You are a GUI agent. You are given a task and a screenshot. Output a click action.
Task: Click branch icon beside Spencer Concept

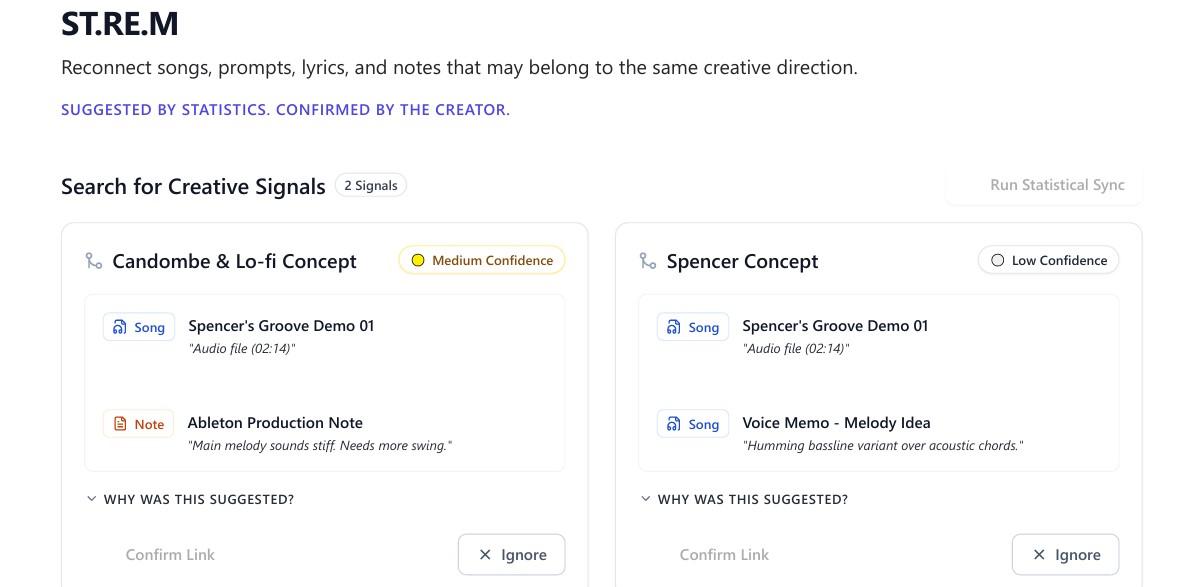(x=648, y=261)
